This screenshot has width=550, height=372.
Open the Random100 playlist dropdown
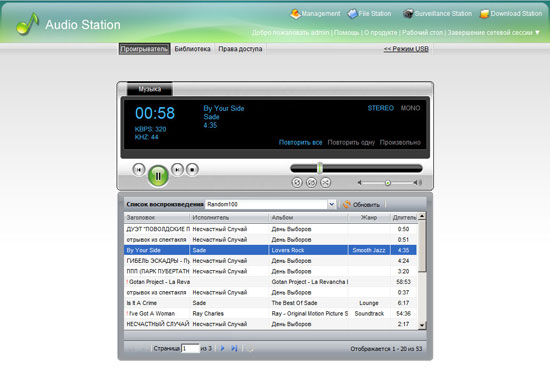(331, 204)
